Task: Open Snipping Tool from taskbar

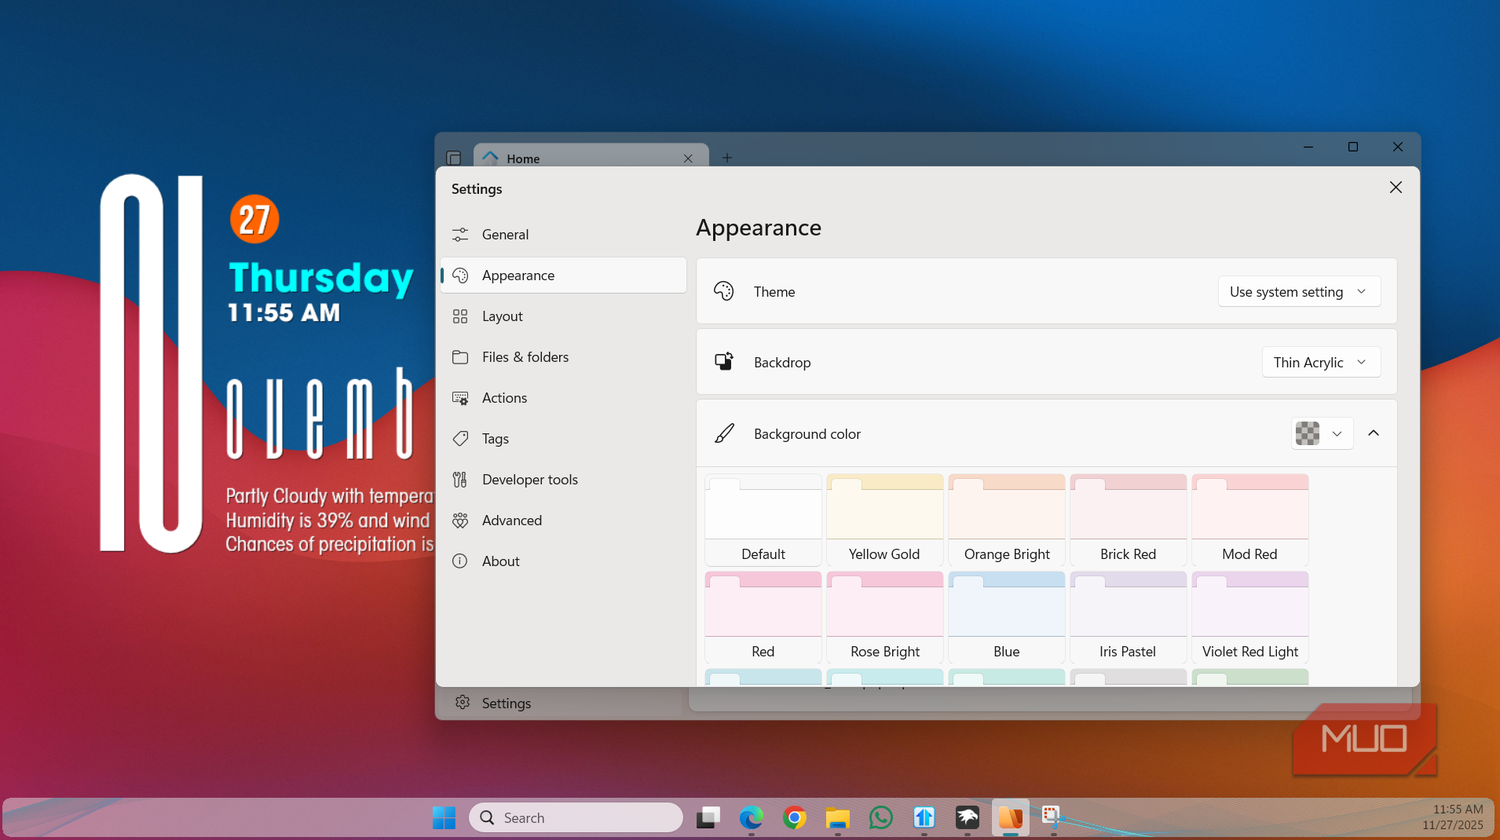Action: 1053,818
